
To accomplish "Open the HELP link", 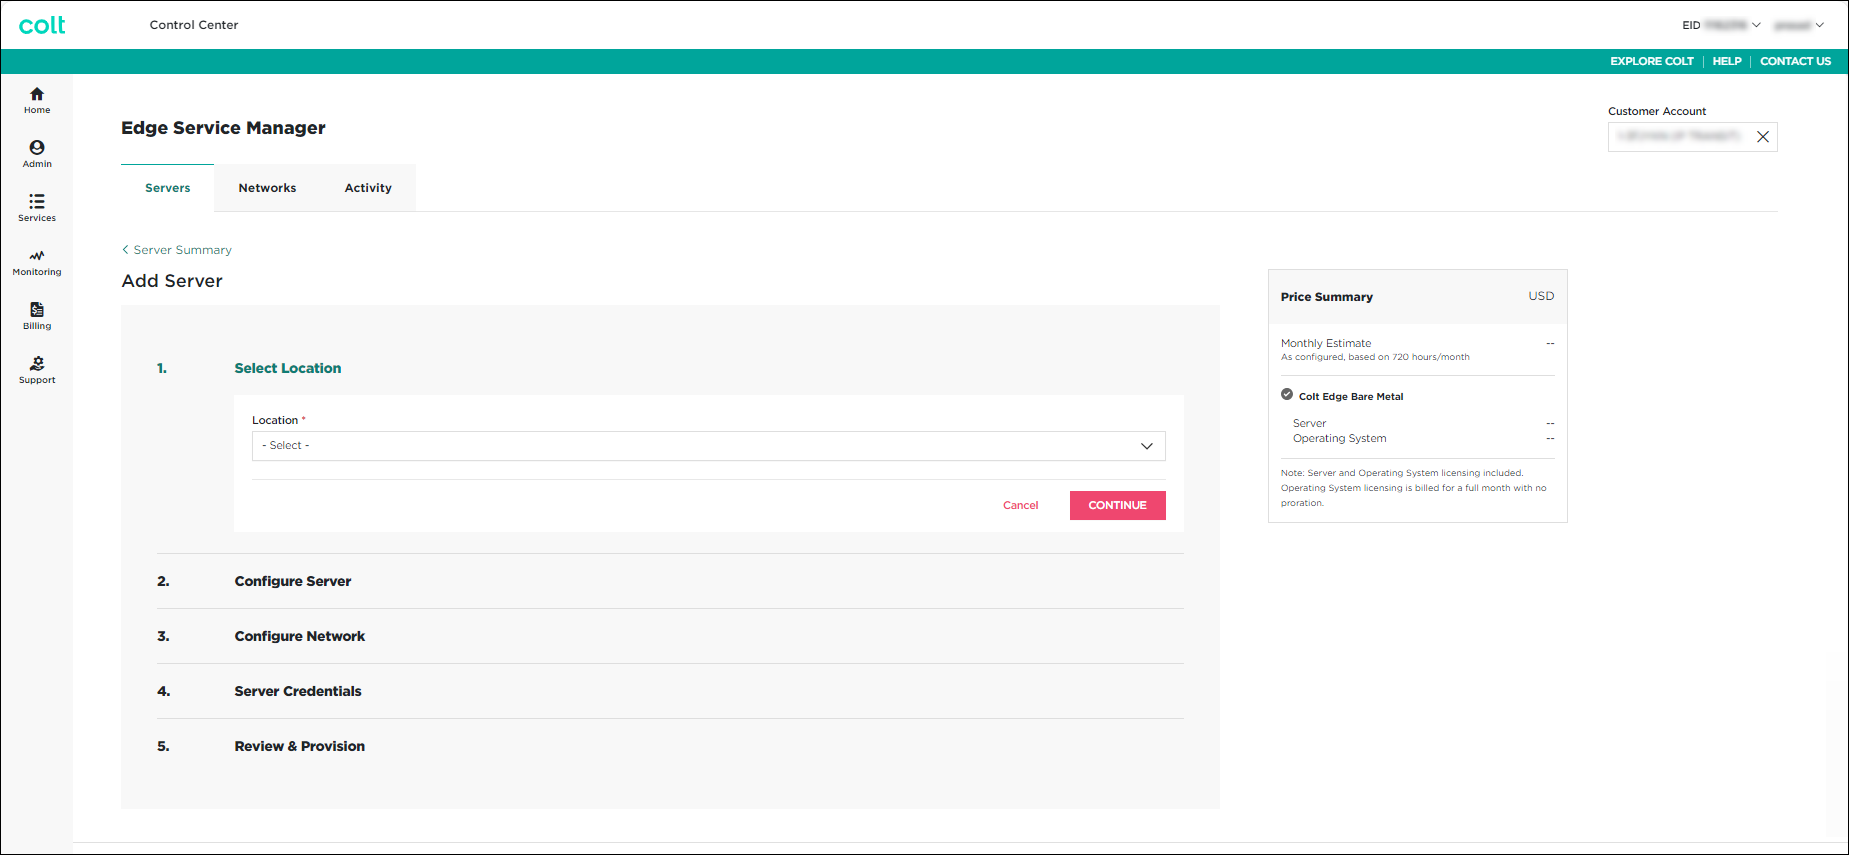I will (1726, 61).
